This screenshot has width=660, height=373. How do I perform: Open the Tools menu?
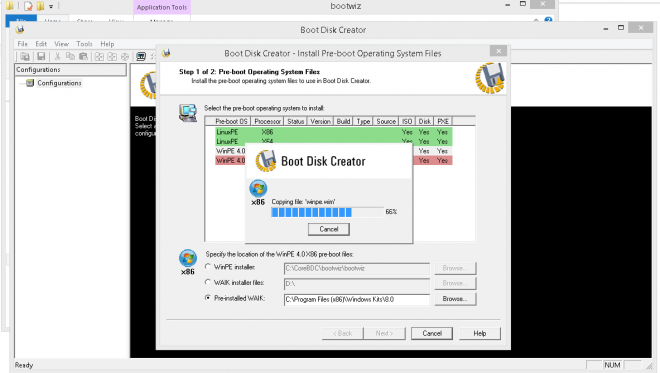coord(84,44)
